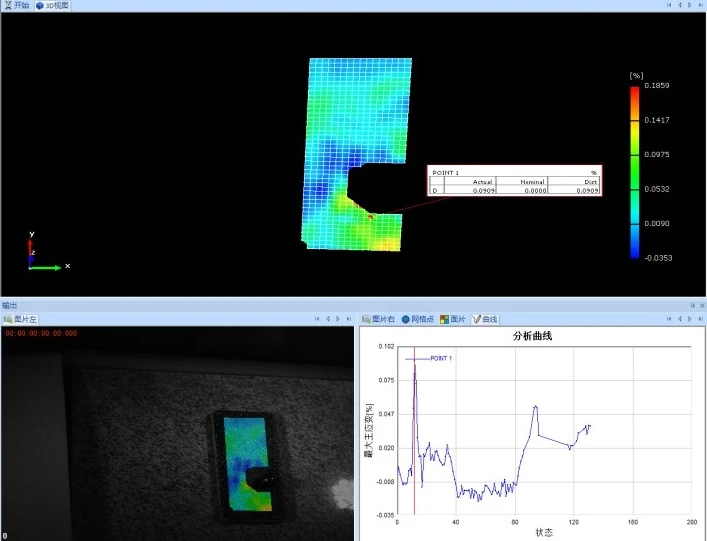This screenshot has height=541, width=707.
Task: Select the POINT 1 annotation table
Action: [x=514, y=180]
